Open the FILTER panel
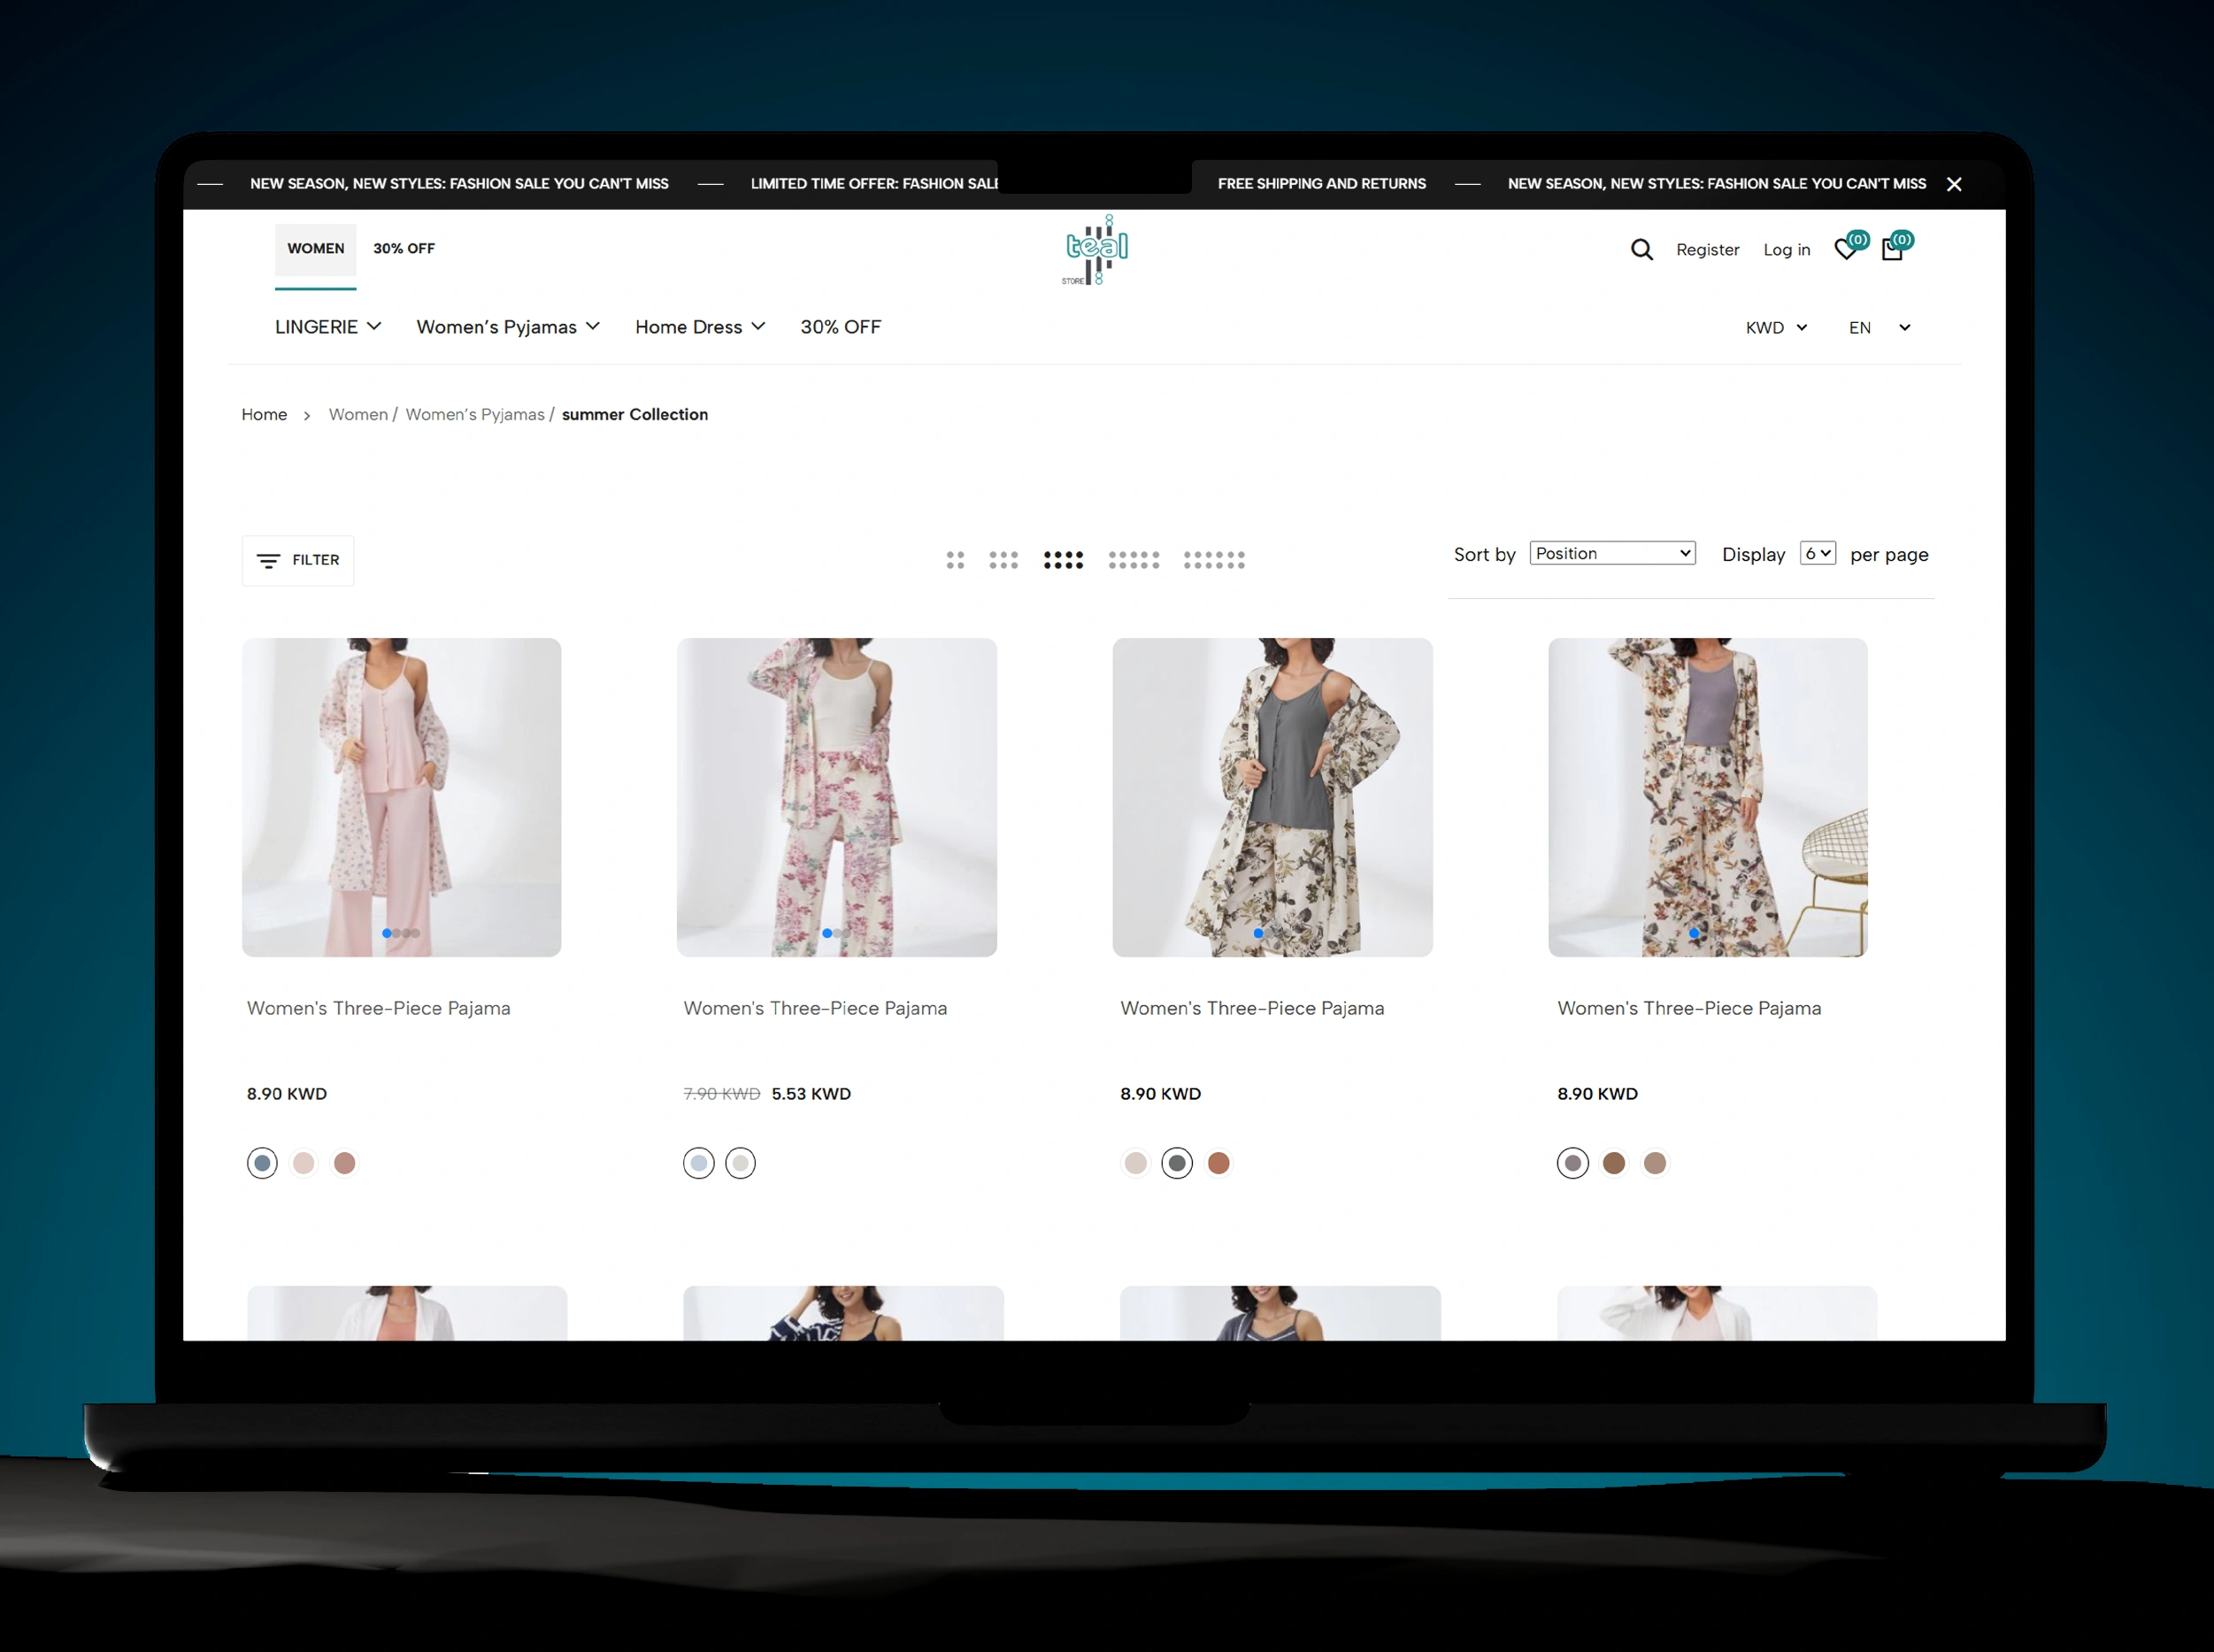2214x1652 pixels. [x=297, y=560]
